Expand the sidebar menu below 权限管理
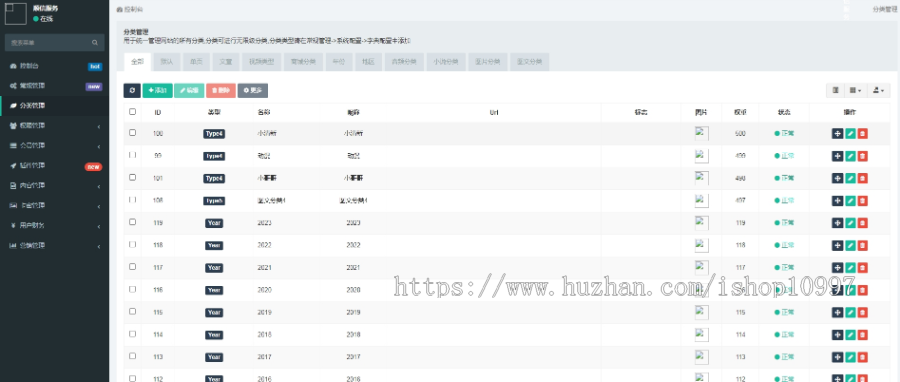Viewport: 900px width, 382px height. coord(55,146)
